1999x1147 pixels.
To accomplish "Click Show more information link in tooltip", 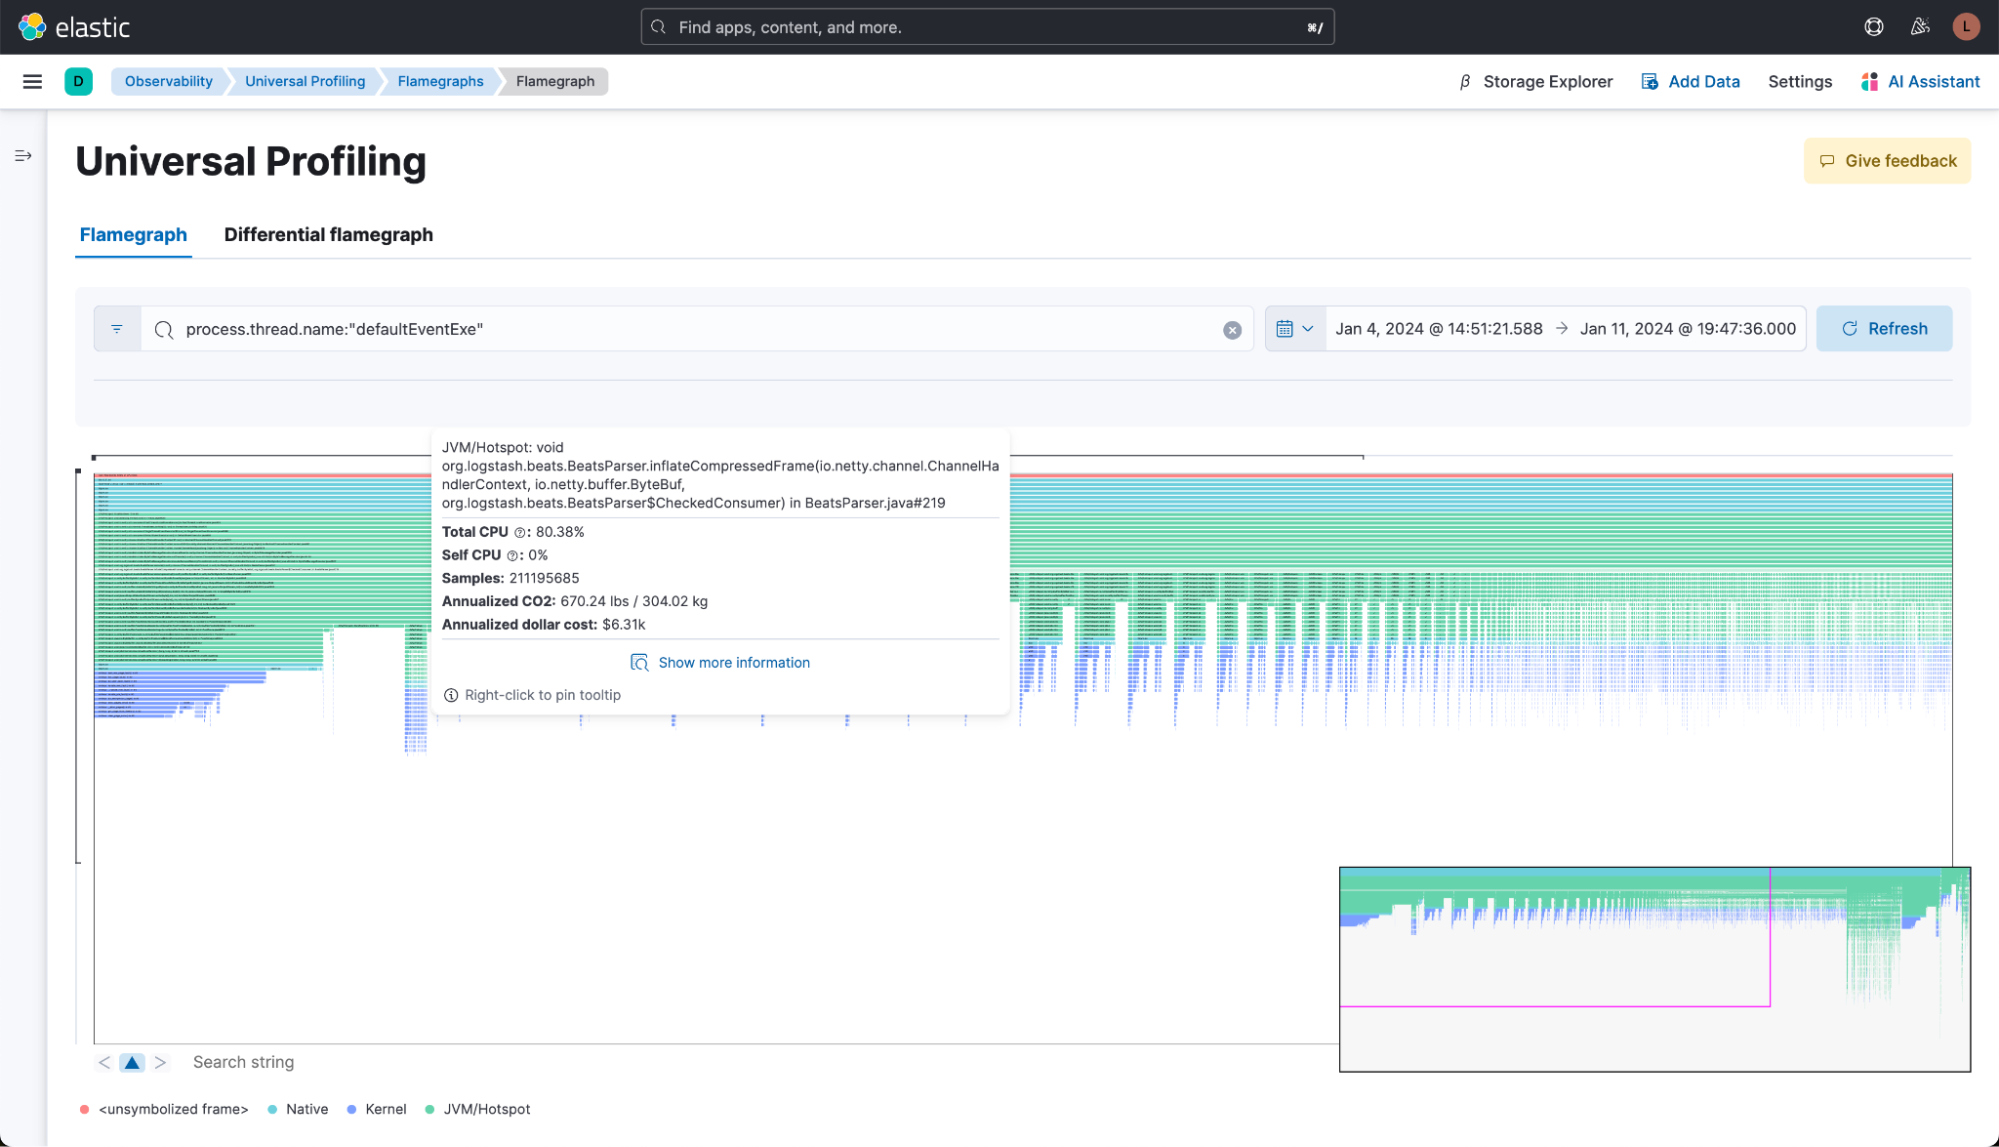I will pyautogui.click(x=733, y=663).
